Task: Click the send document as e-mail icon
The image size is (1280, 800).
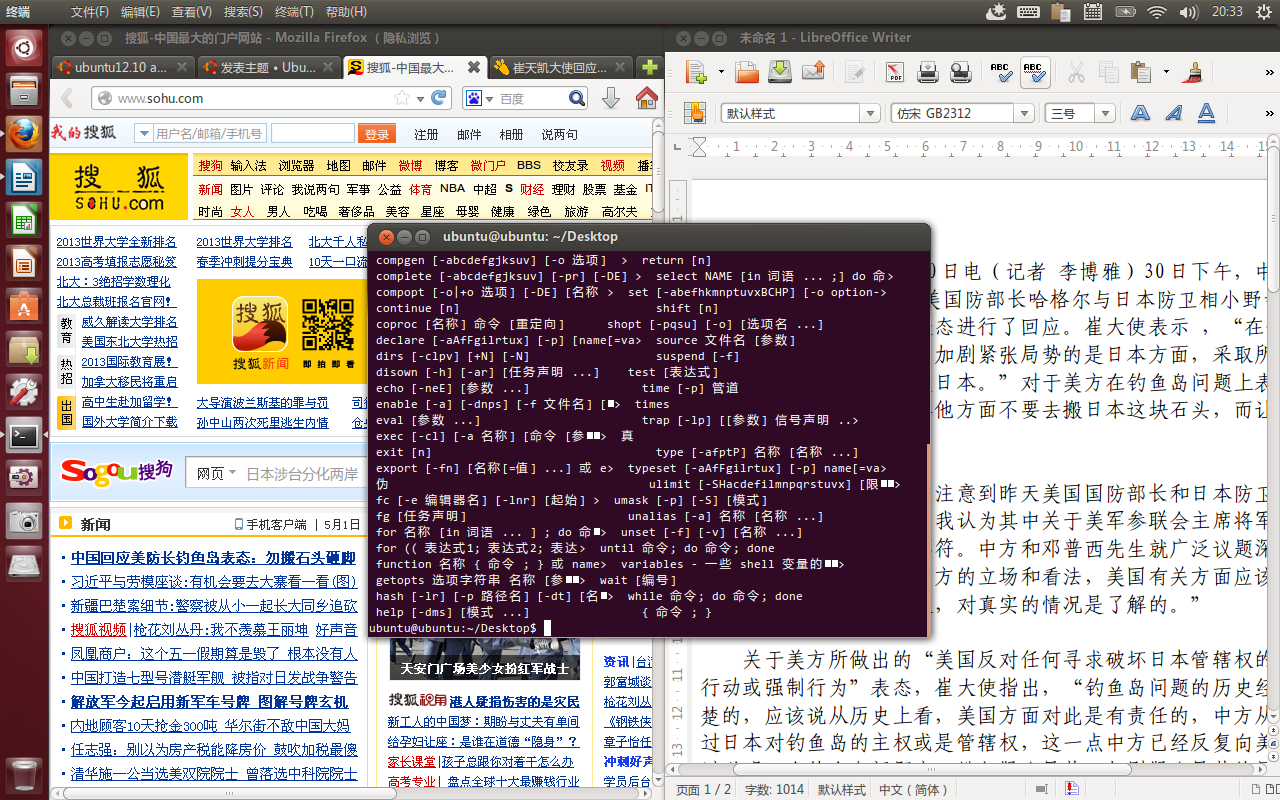Action: (x=813, y=72)
